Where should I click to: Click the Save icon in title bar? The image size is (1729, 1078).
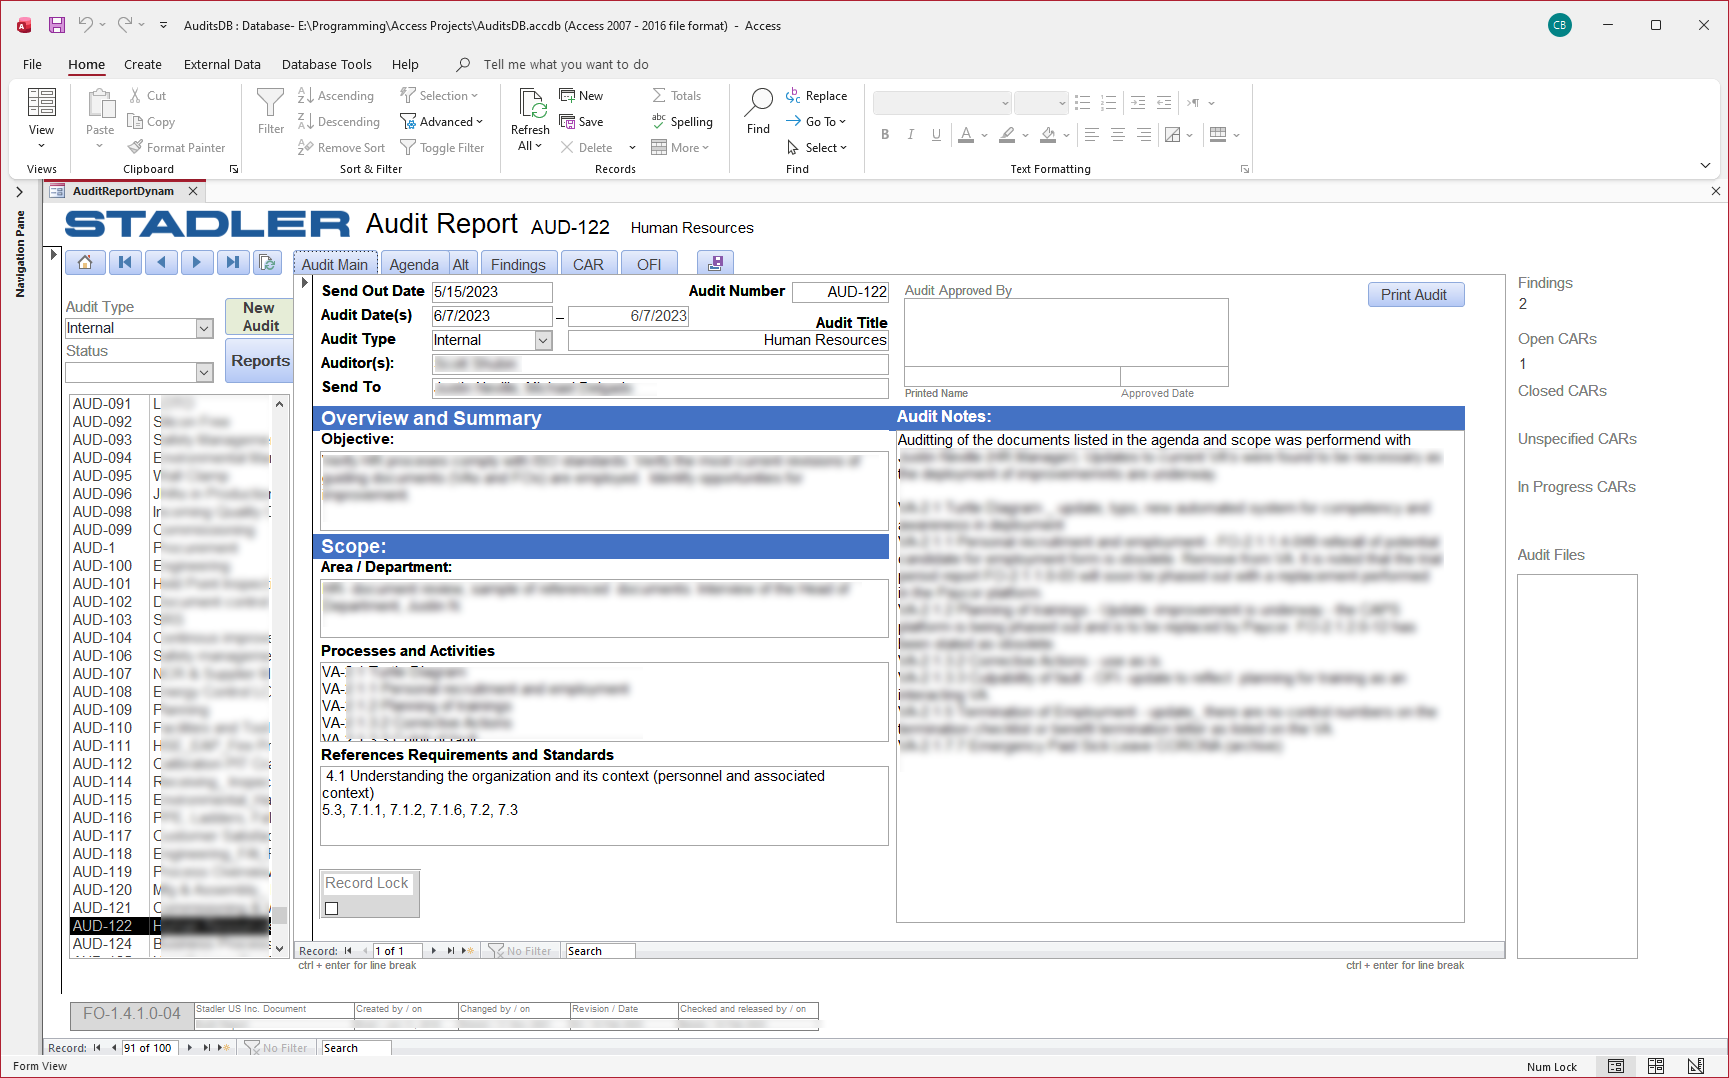point(57,25)
